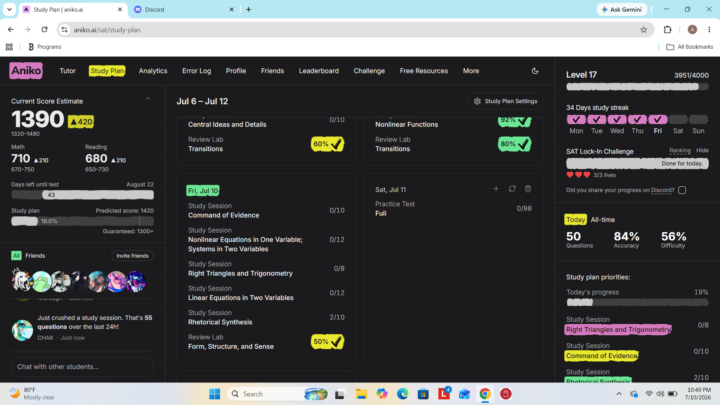Open the Command of Evidence study session

pos(266,211)
